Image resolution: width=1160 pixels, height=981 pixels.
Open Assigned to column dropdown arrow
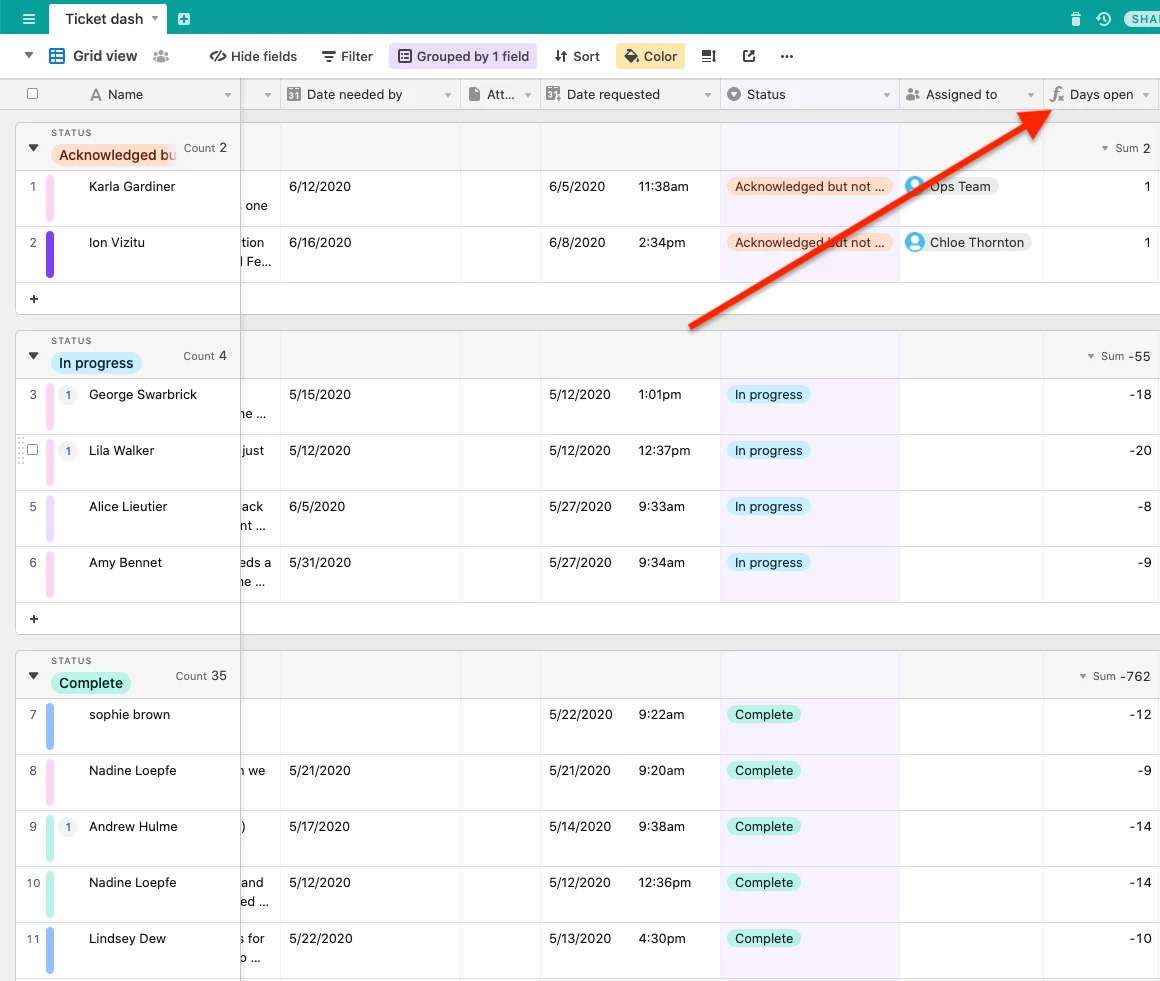click(x=1031, y=95)
